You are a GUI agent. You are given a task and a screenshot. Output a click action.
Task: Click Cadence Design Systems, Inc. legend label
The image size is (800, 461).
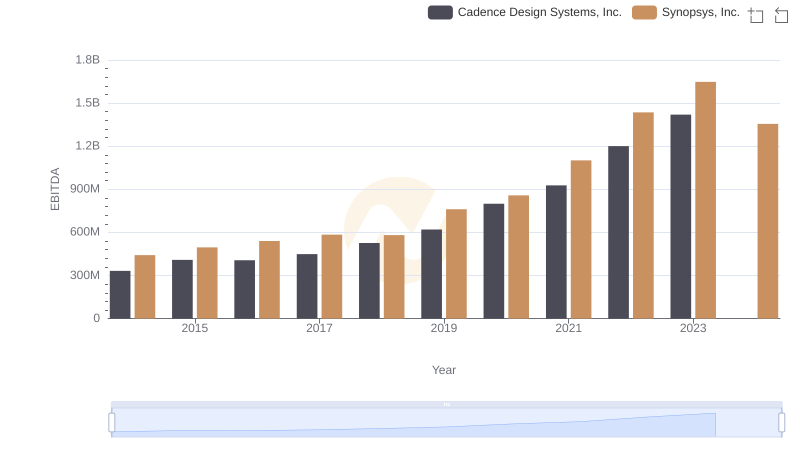[x=539, y=12]
